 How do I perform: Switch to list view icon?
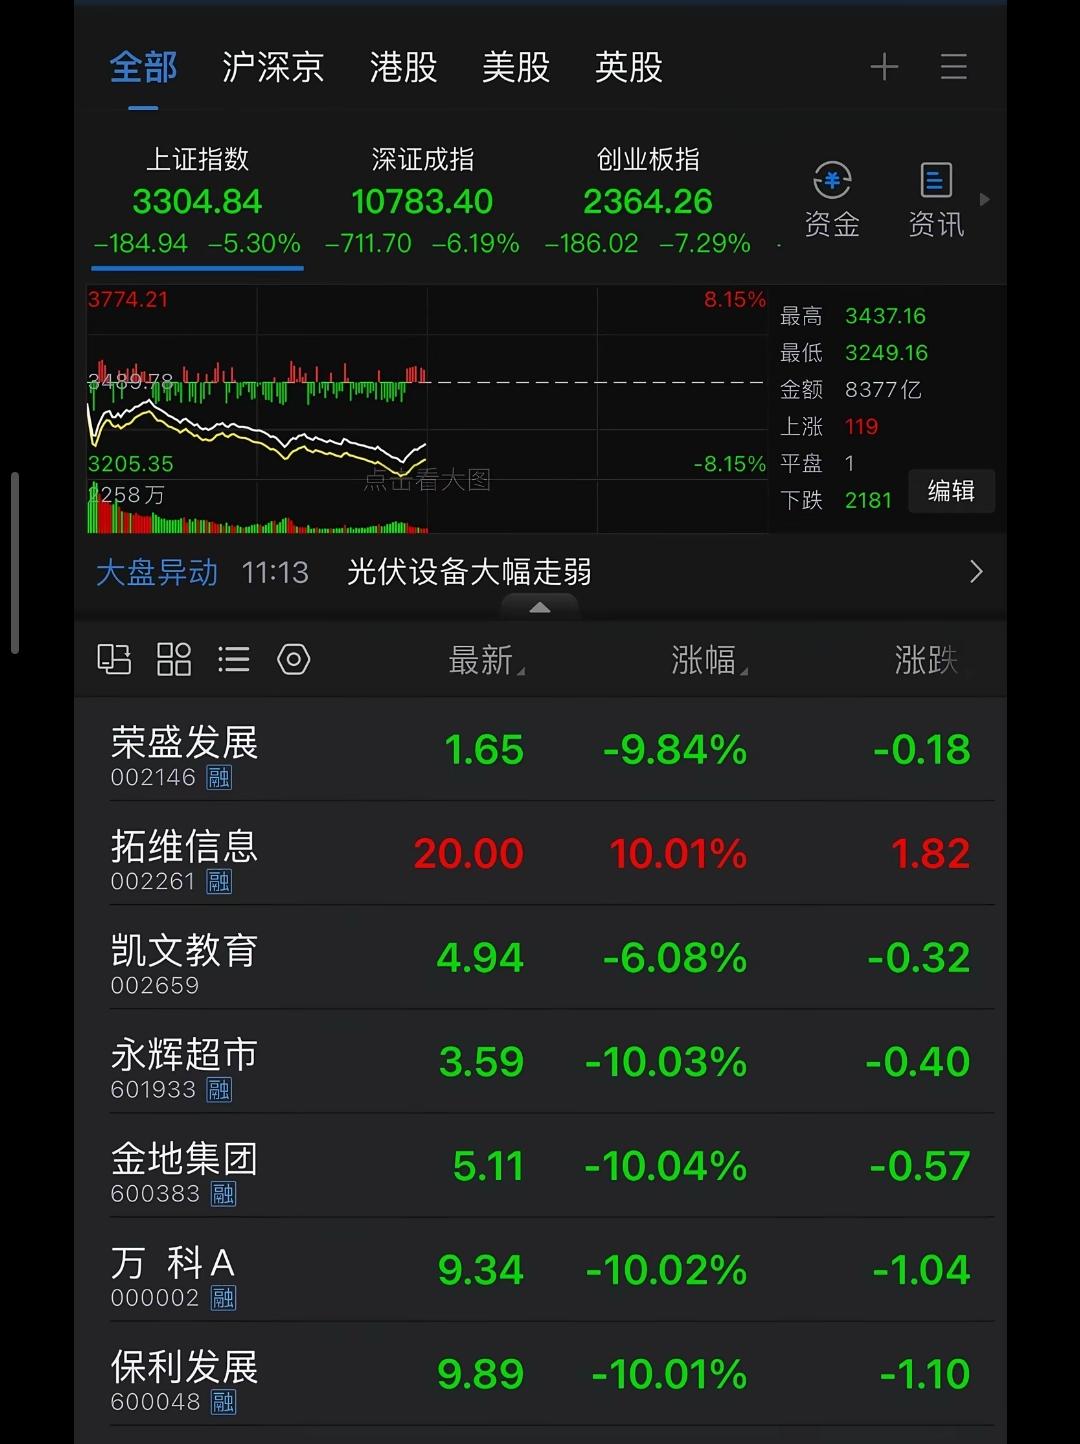tap(234, 660)
